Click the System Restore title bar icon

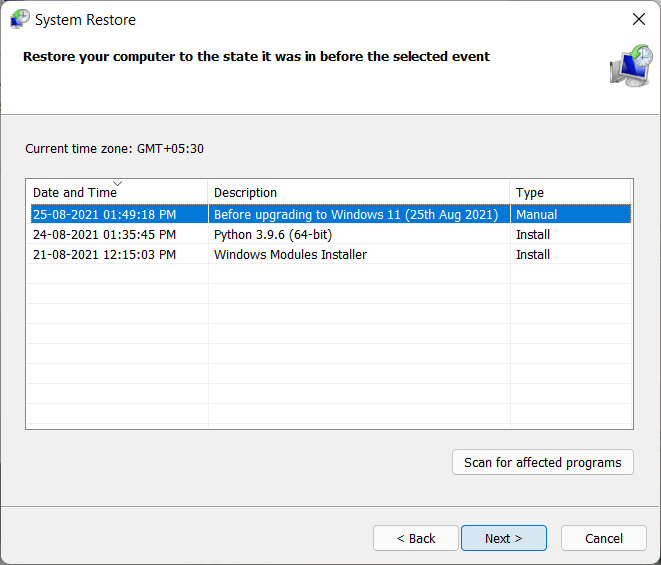20,19
